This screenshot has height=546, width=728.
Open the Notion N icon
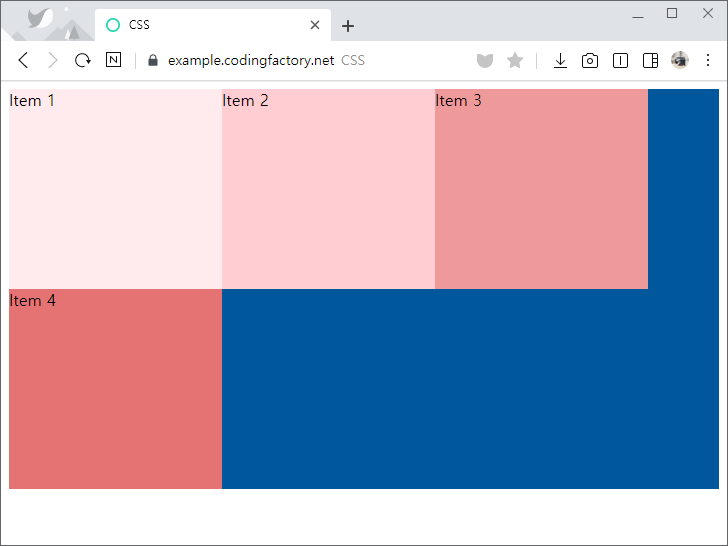[113, 60]
